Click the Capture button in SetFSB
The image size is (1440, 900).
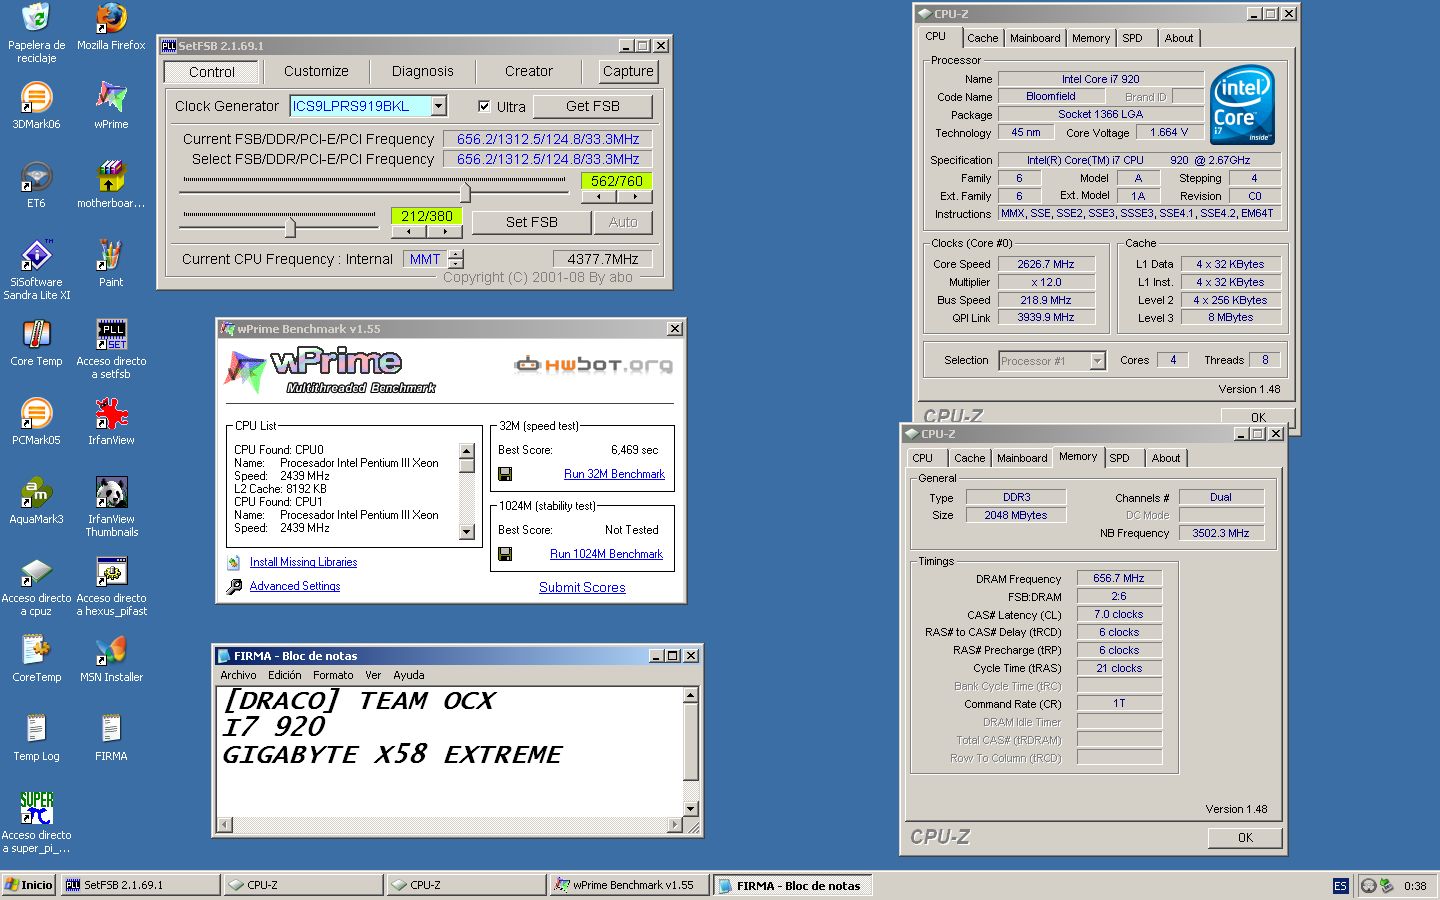628,71
